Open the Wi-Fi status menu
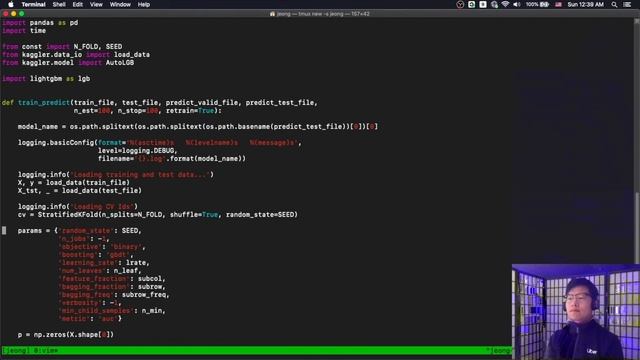640x360 pixels. tap(505, 4)
